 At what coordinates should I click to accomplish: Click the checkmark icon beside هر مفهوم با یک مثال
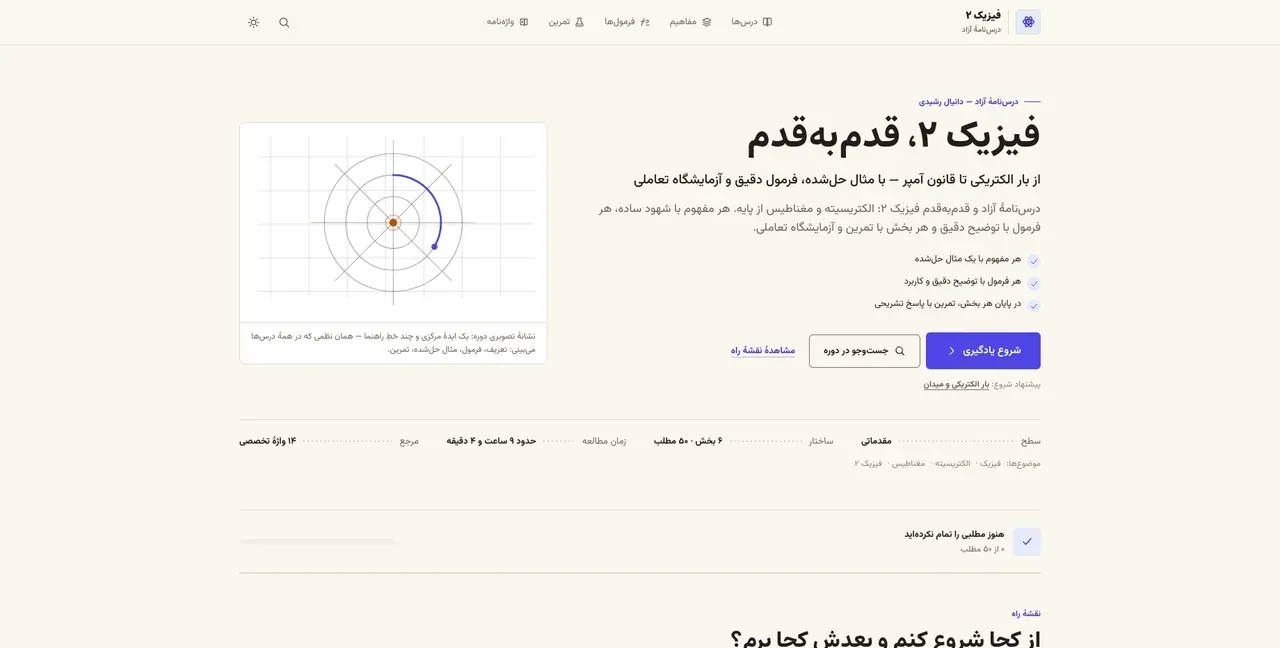click(1034, 261)
